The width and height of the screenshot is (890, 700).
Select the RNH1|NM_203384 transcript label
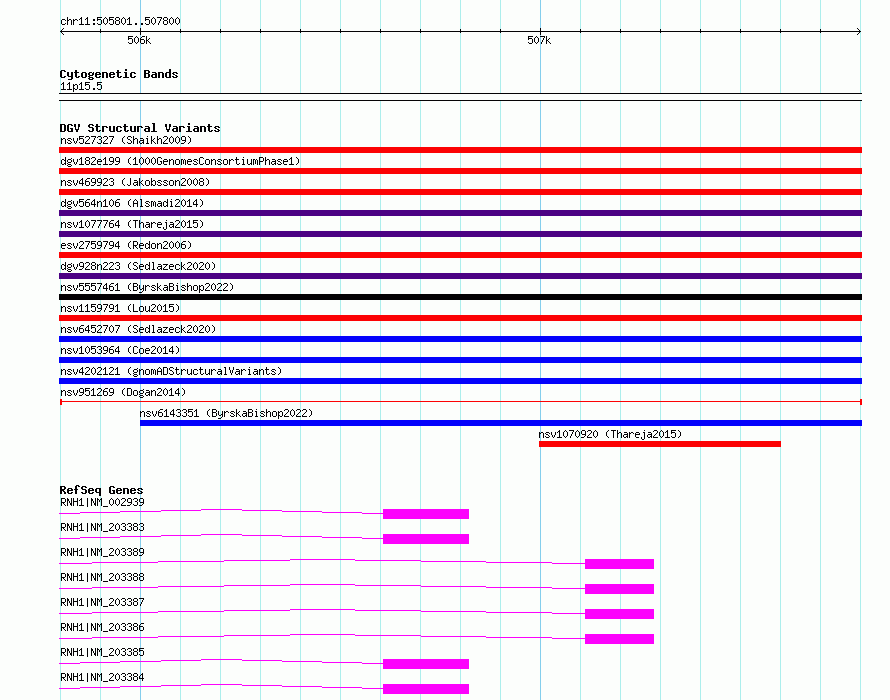[x=102, y=677]
